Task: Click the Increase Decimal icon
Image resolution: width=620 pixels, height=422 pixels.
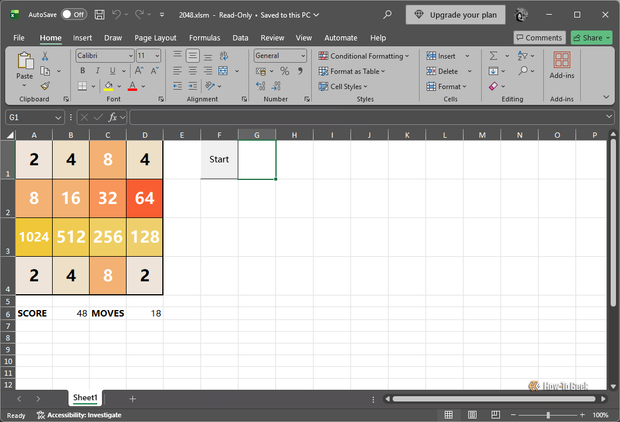Action: click(261, 86)
